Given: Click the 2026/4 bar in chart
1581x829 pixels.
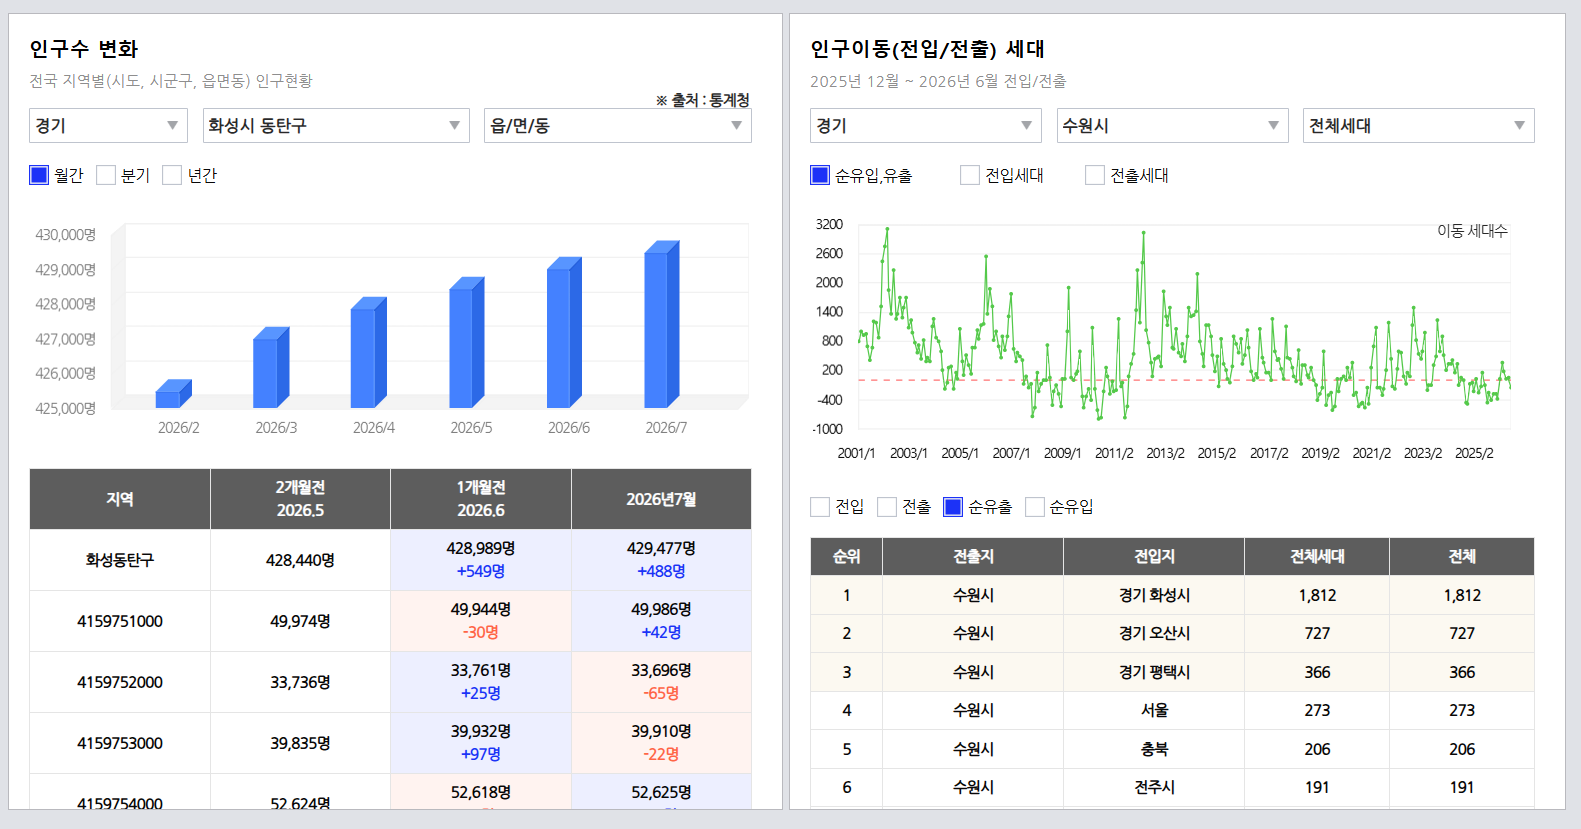Looking at the screenshot, I should pos(368,353).
